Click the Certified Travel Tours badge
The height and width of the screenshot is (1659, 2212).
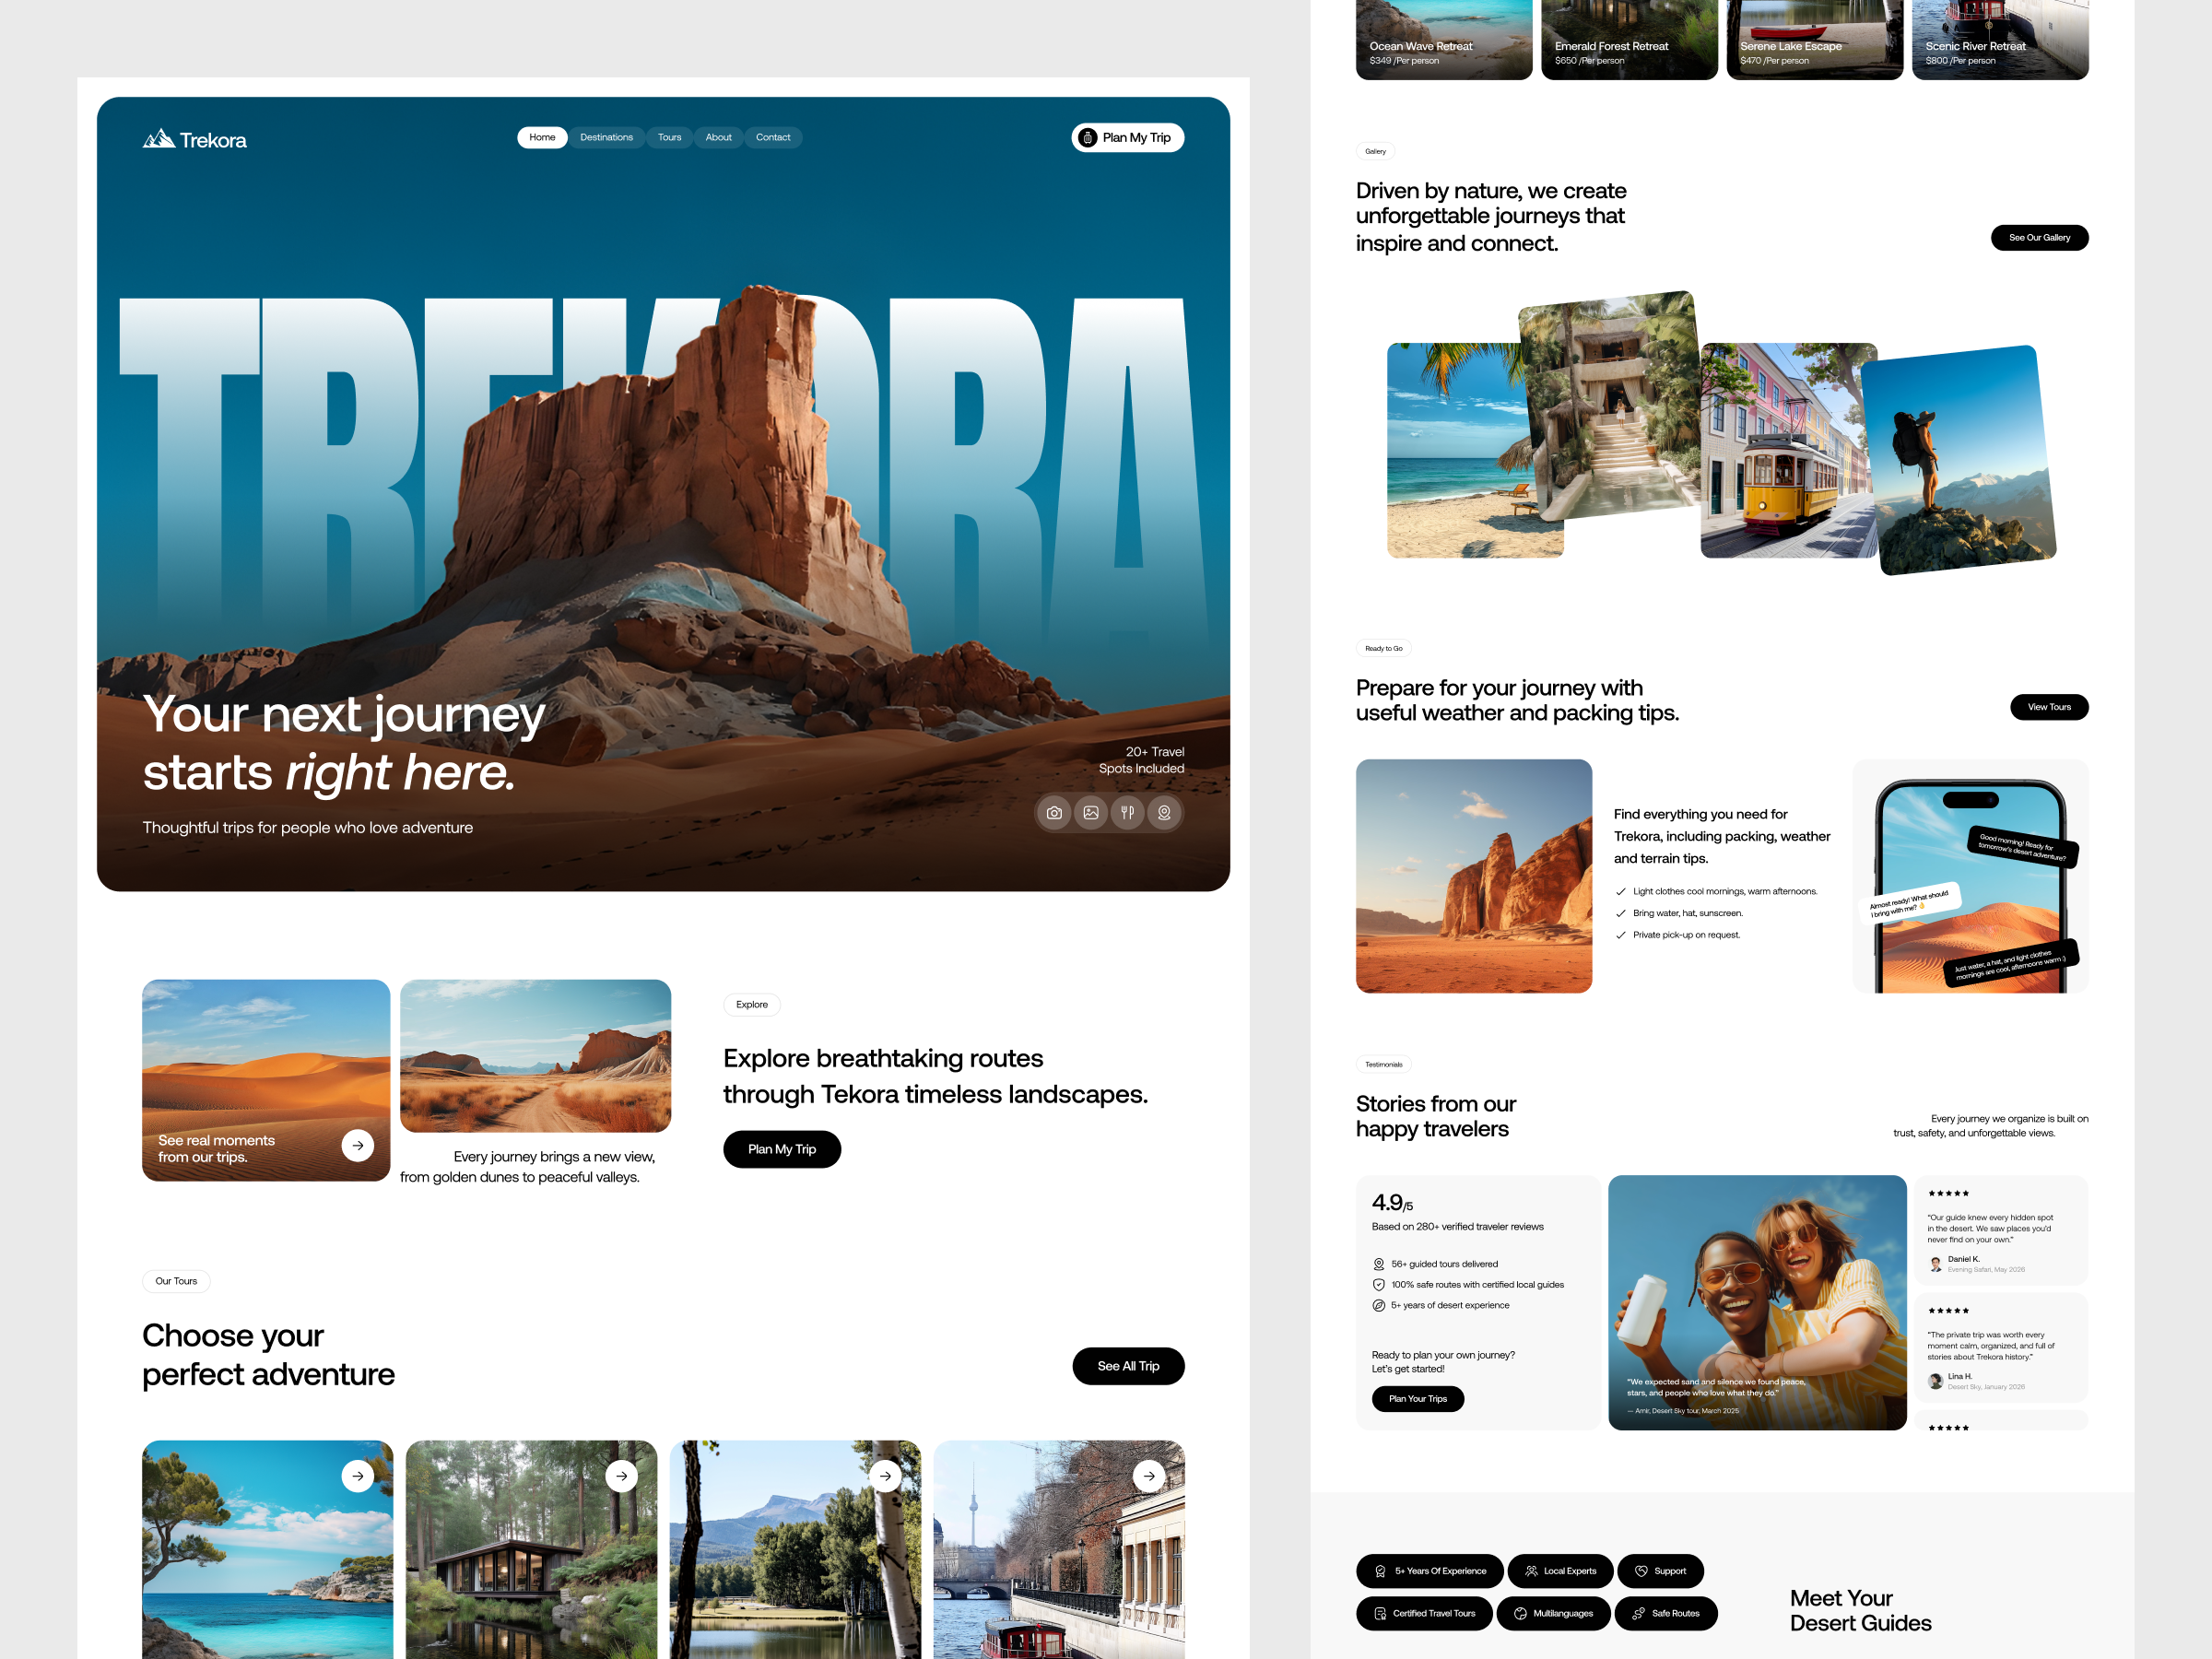[1424, 1614]
